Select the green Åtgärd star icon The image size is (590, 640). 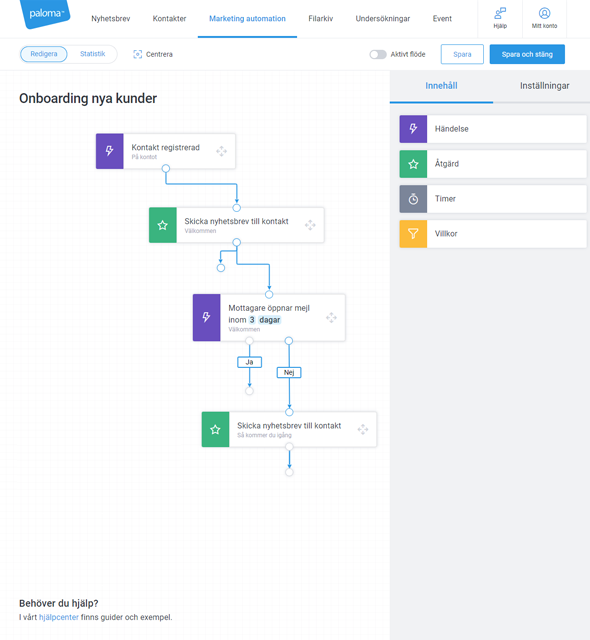pos(413,164)
